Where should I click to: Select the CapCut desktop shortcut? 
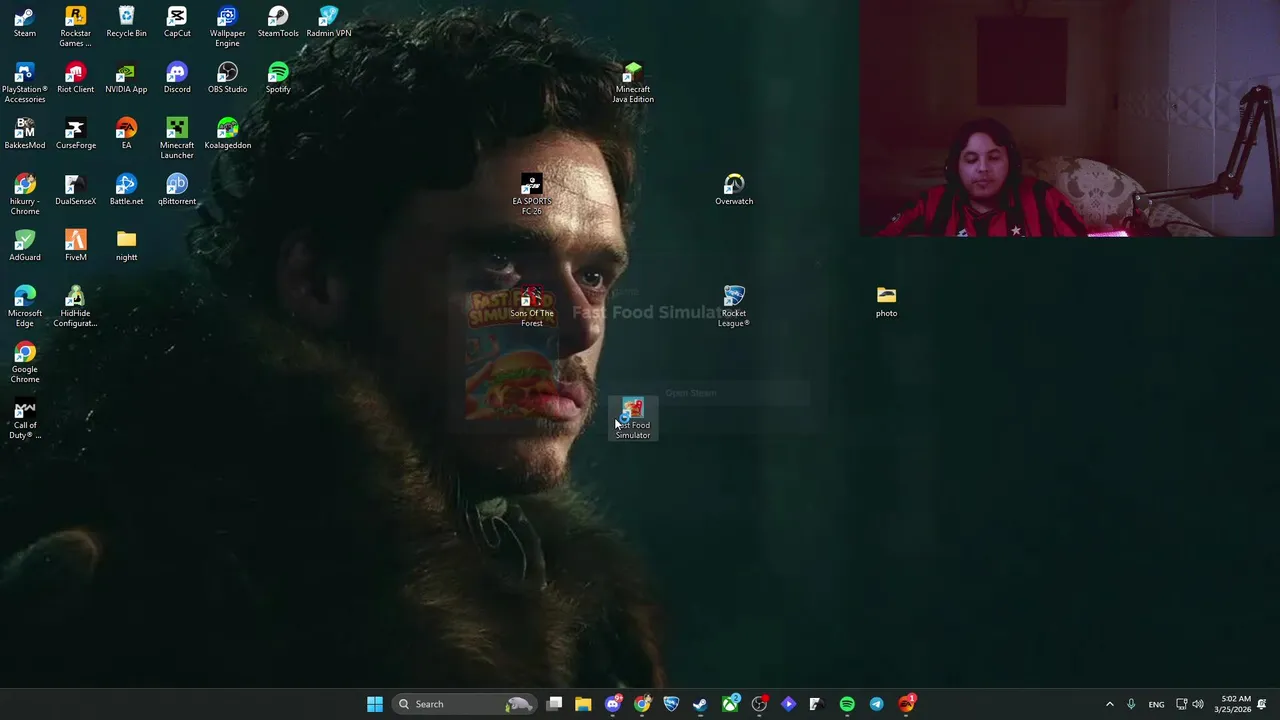coord(177,22)
